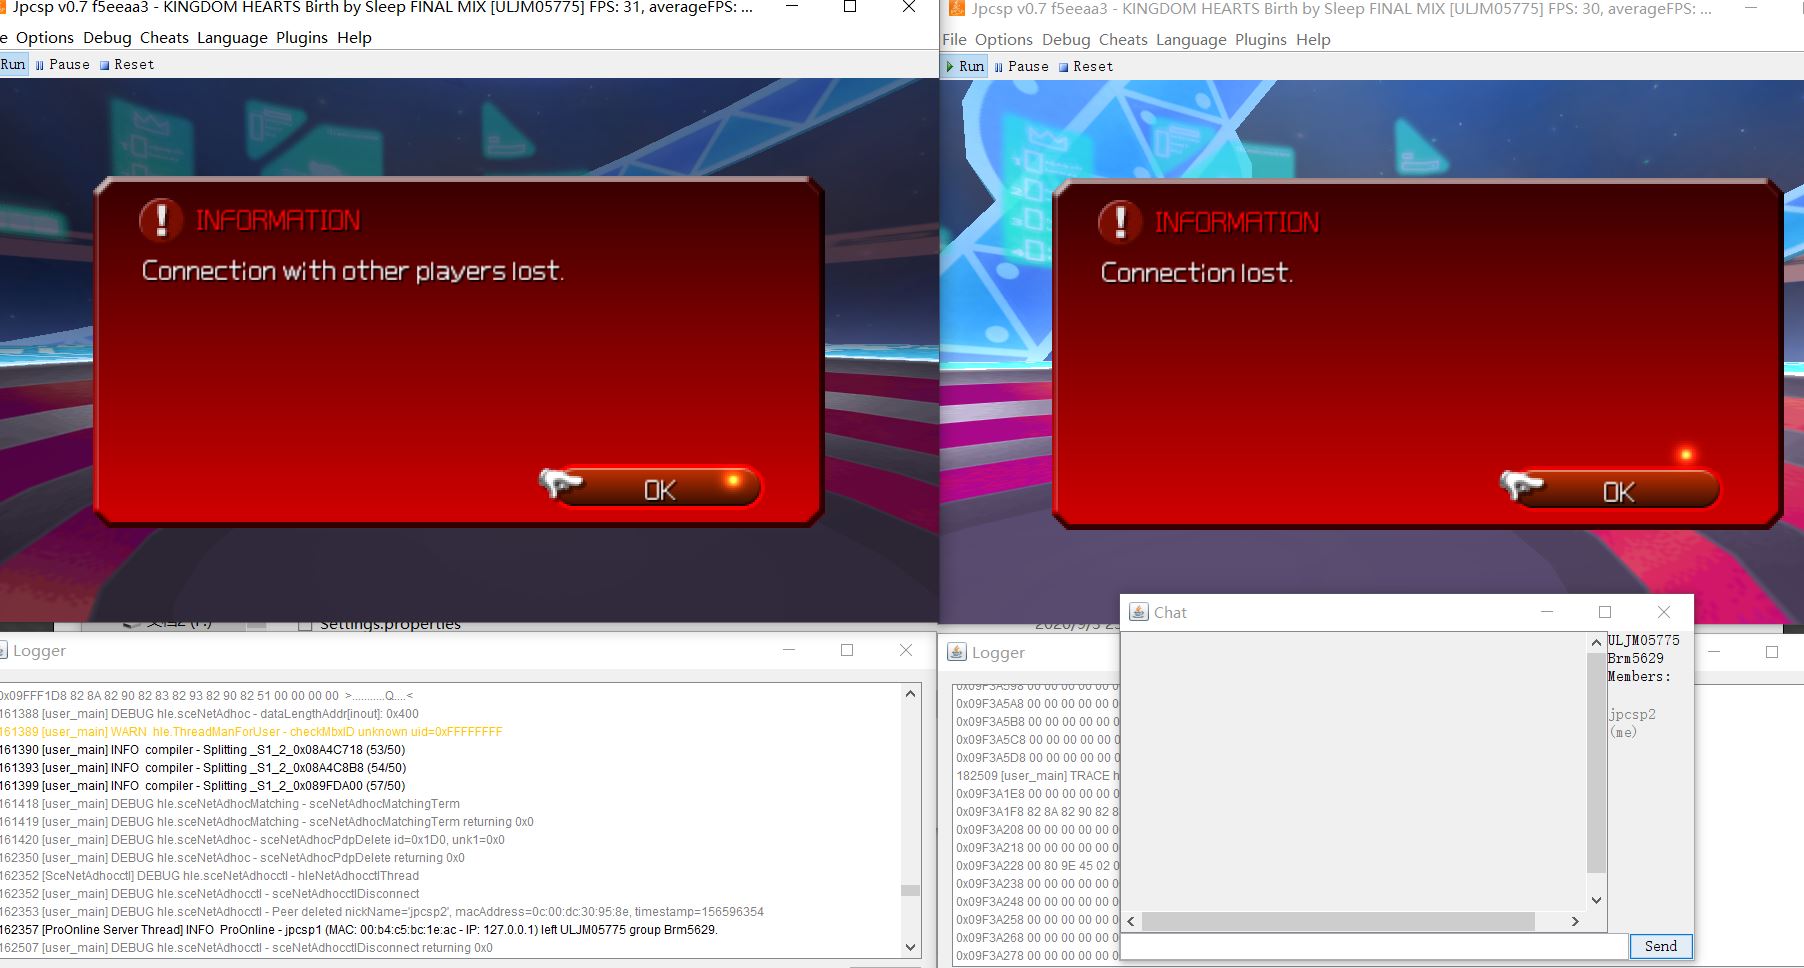Maximize the left Jpcsp emulator window
The height and width of the screenshot is (968, 1804).
(850, 8)
